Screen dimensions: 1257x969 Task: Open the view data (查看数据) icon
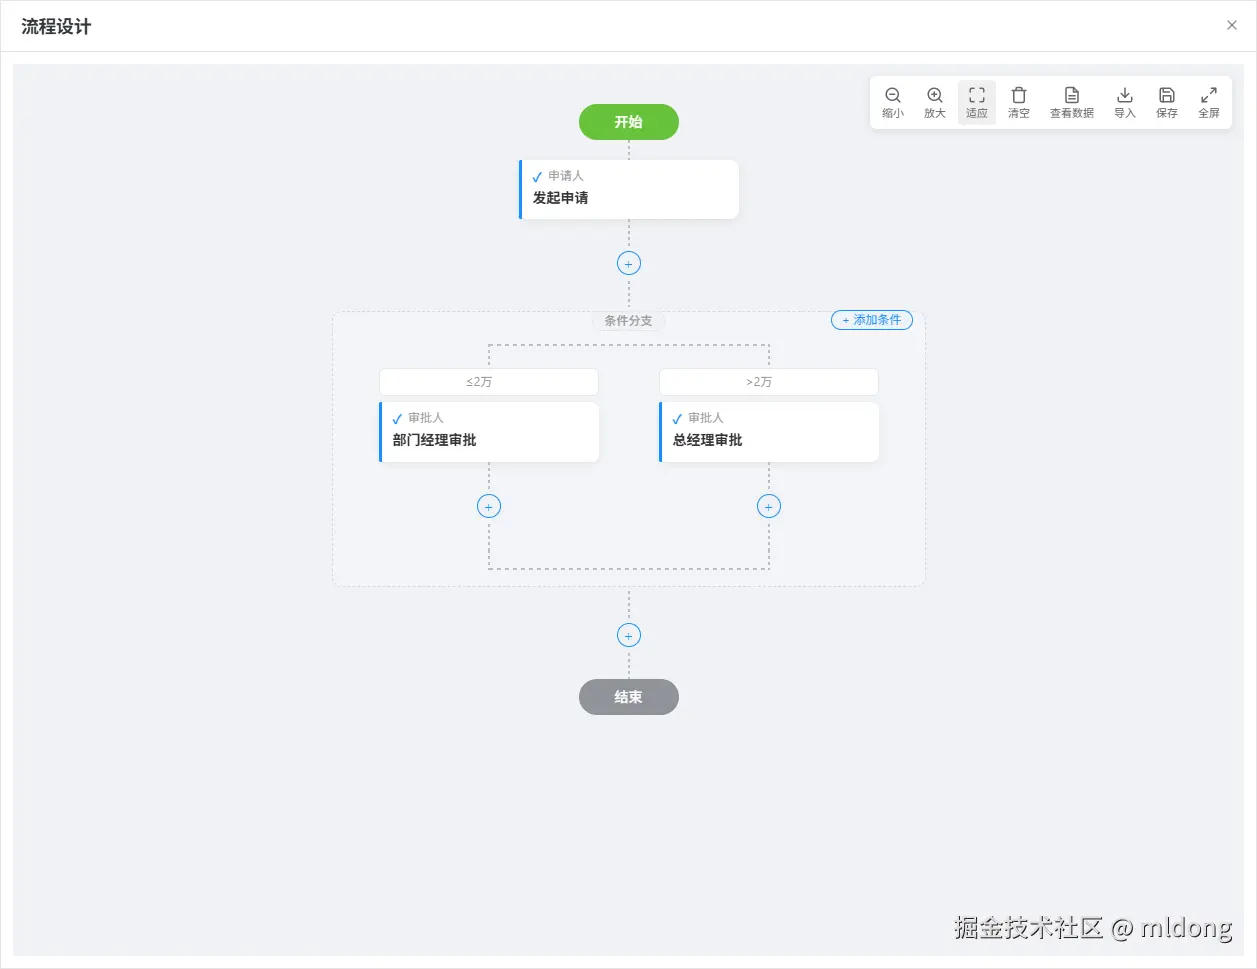pos(1072,95)
